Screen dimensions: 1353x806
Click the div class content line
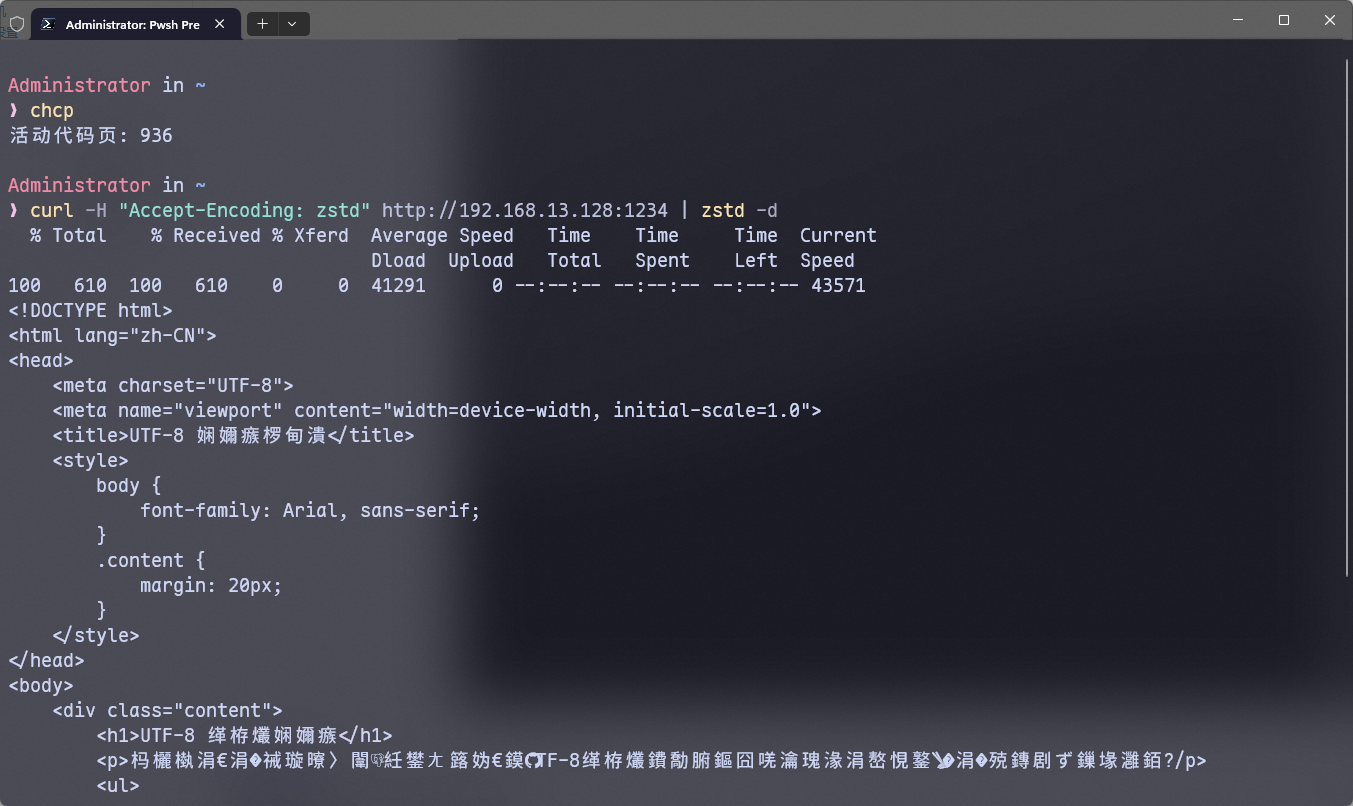tap(167, 710)
